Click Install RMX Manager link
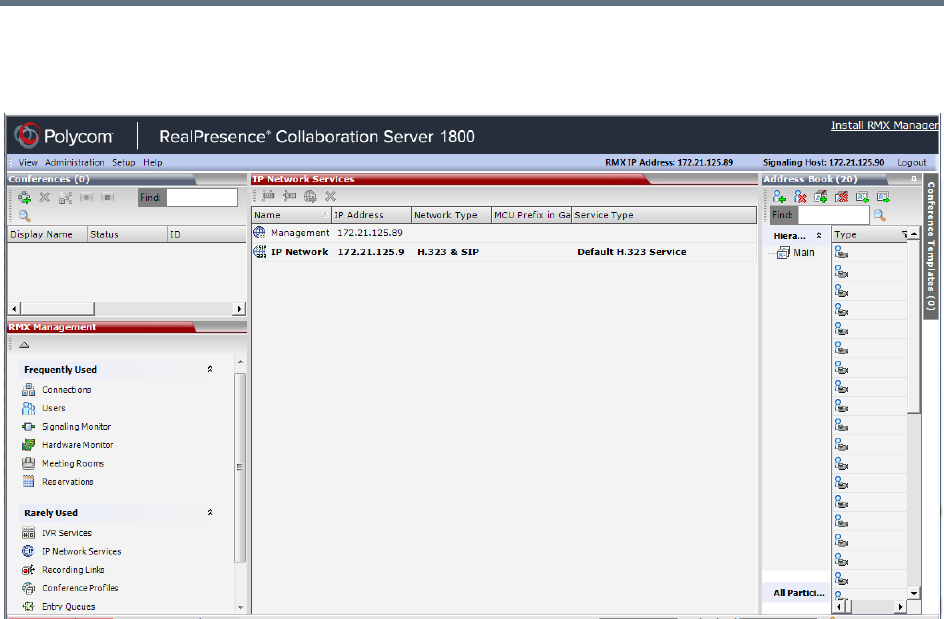This screenshot has height=619, width=944. click(884, 125)
